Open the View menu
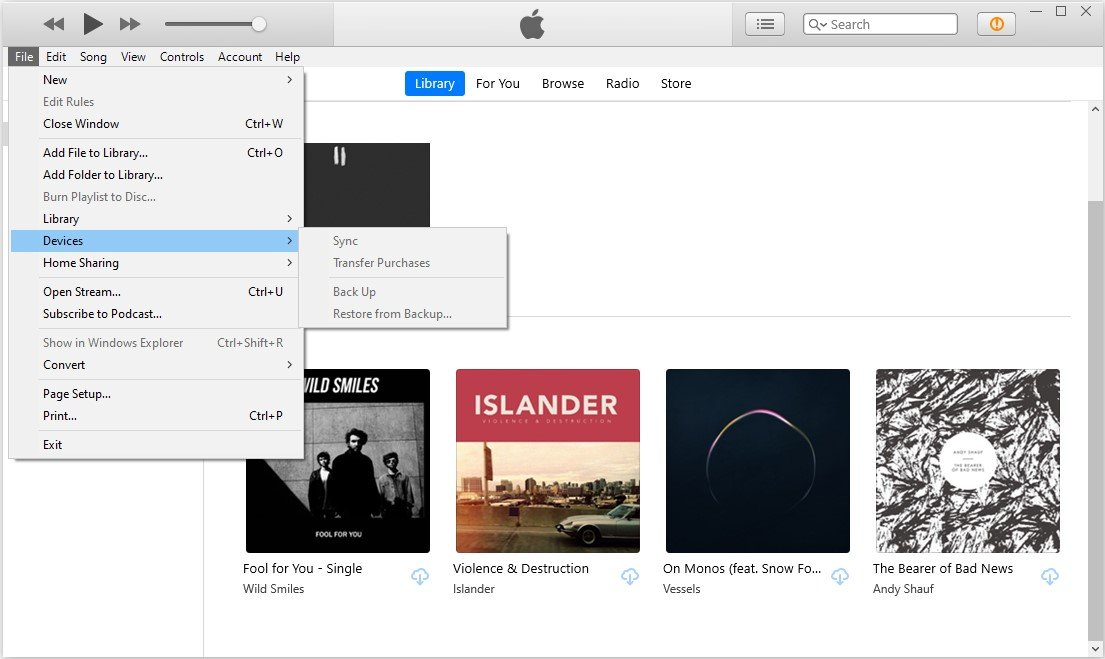1105x659 pixels. [x=132, y=56]
